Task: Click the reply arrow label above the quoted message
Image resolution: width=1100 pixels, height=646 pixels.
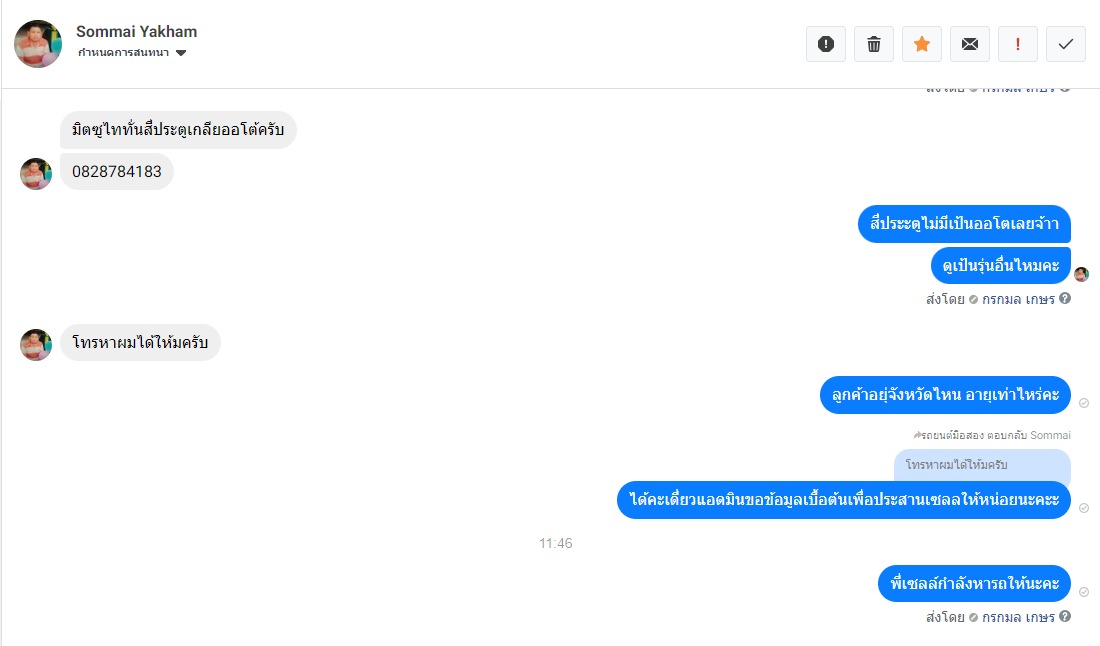Action: [992, 435]
